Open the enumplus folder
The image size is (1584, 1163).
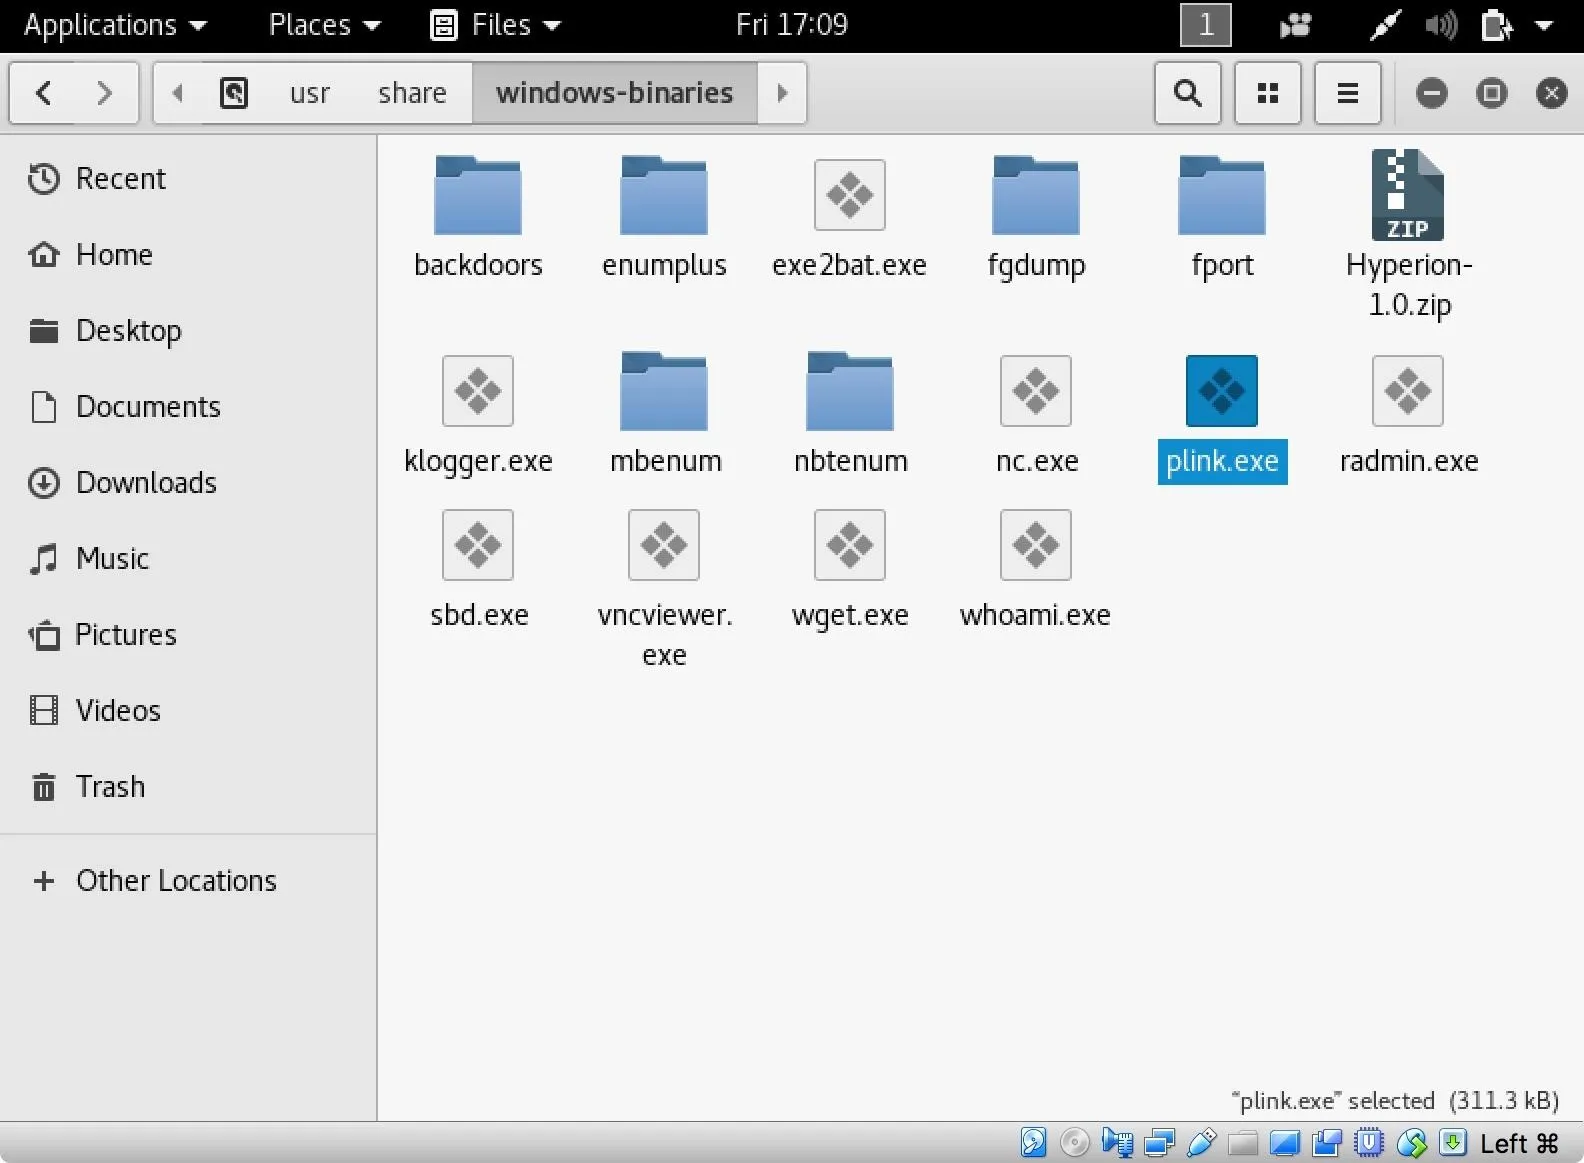tap(664, 195)
